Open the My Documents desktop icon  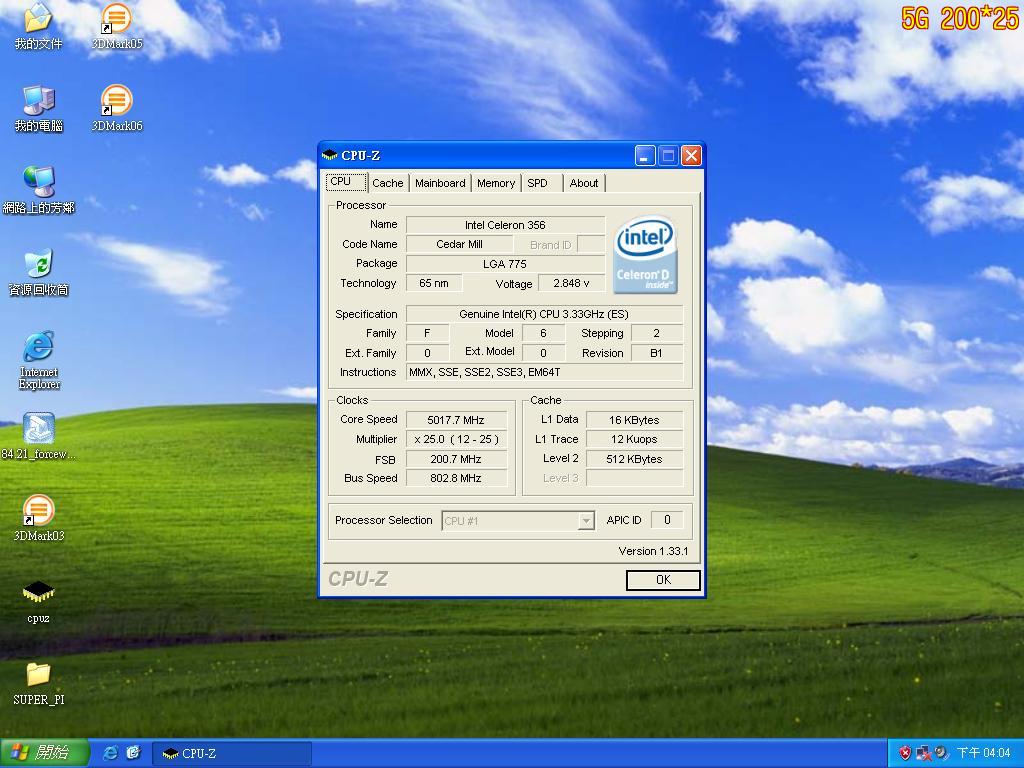click(x=38, y=26)
